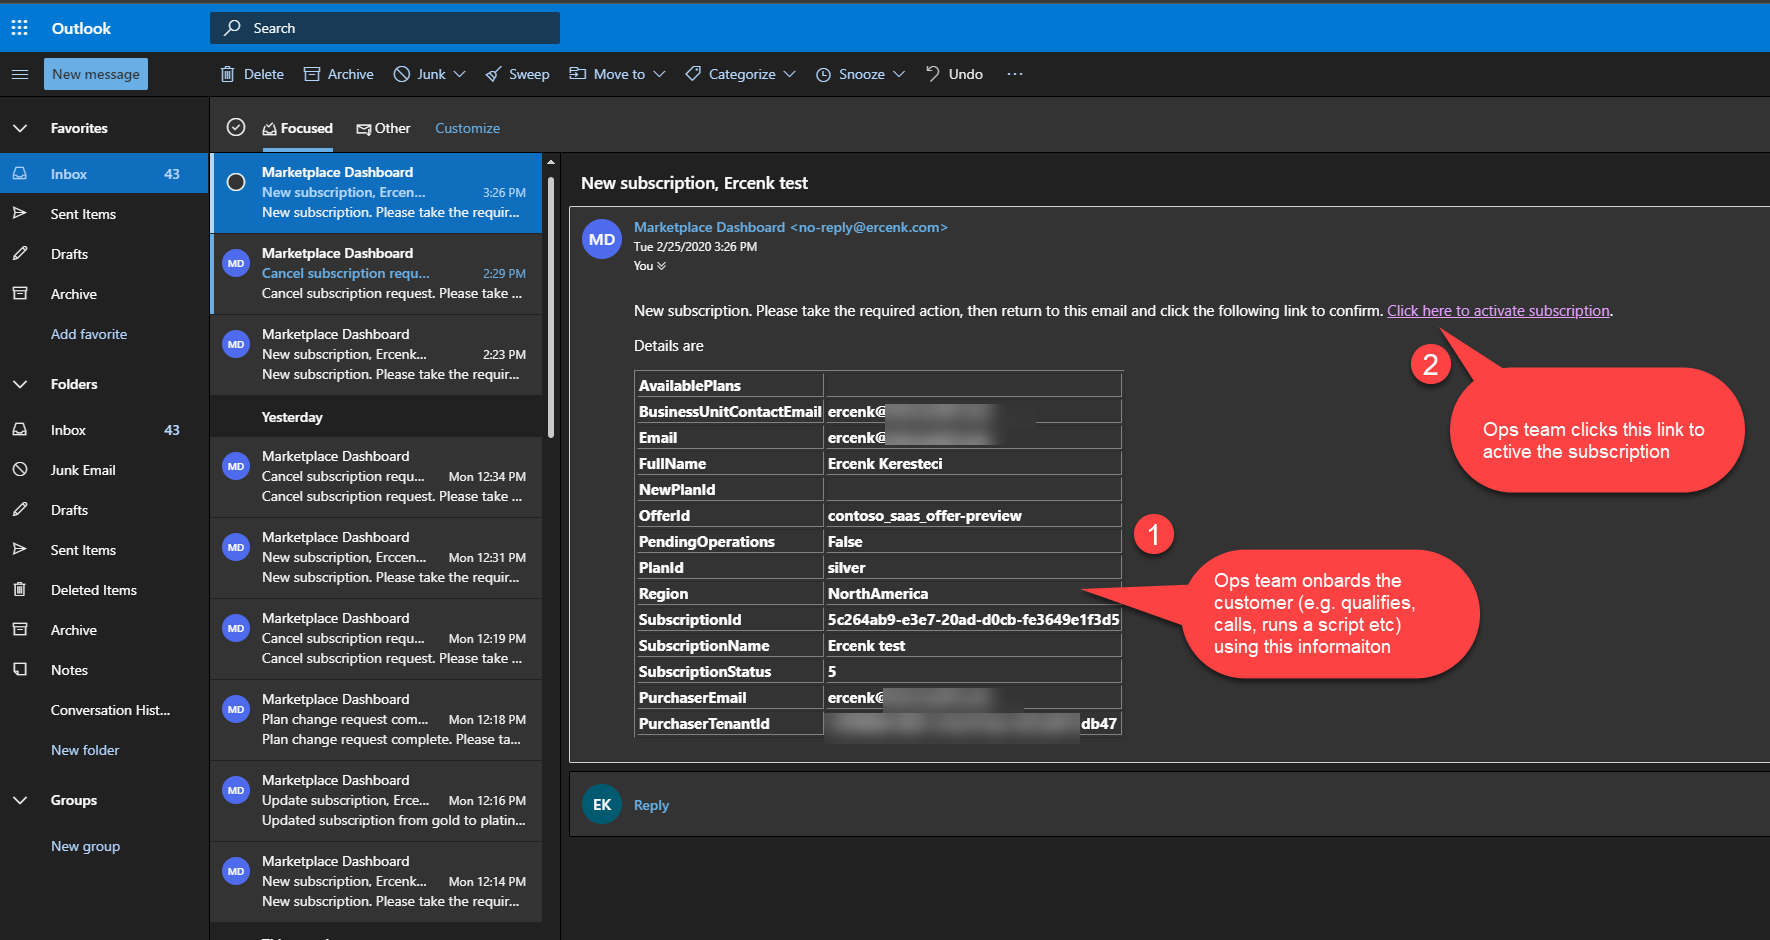Open the more actions ellipsis in toolbar
Screen dimensions: 1770x940
(x=1015, y=74)
